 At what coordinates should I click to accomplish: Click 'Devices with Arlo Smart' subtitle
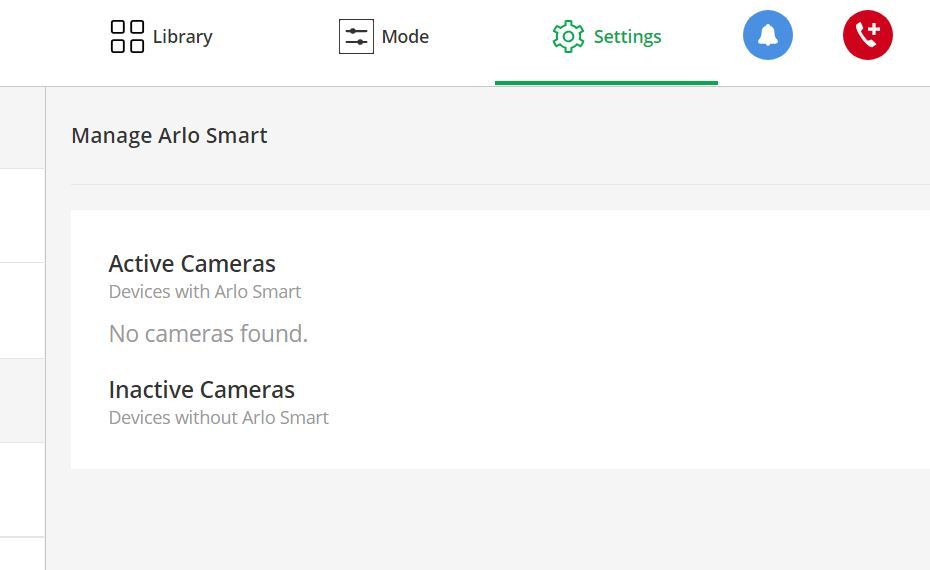(205, 292)
